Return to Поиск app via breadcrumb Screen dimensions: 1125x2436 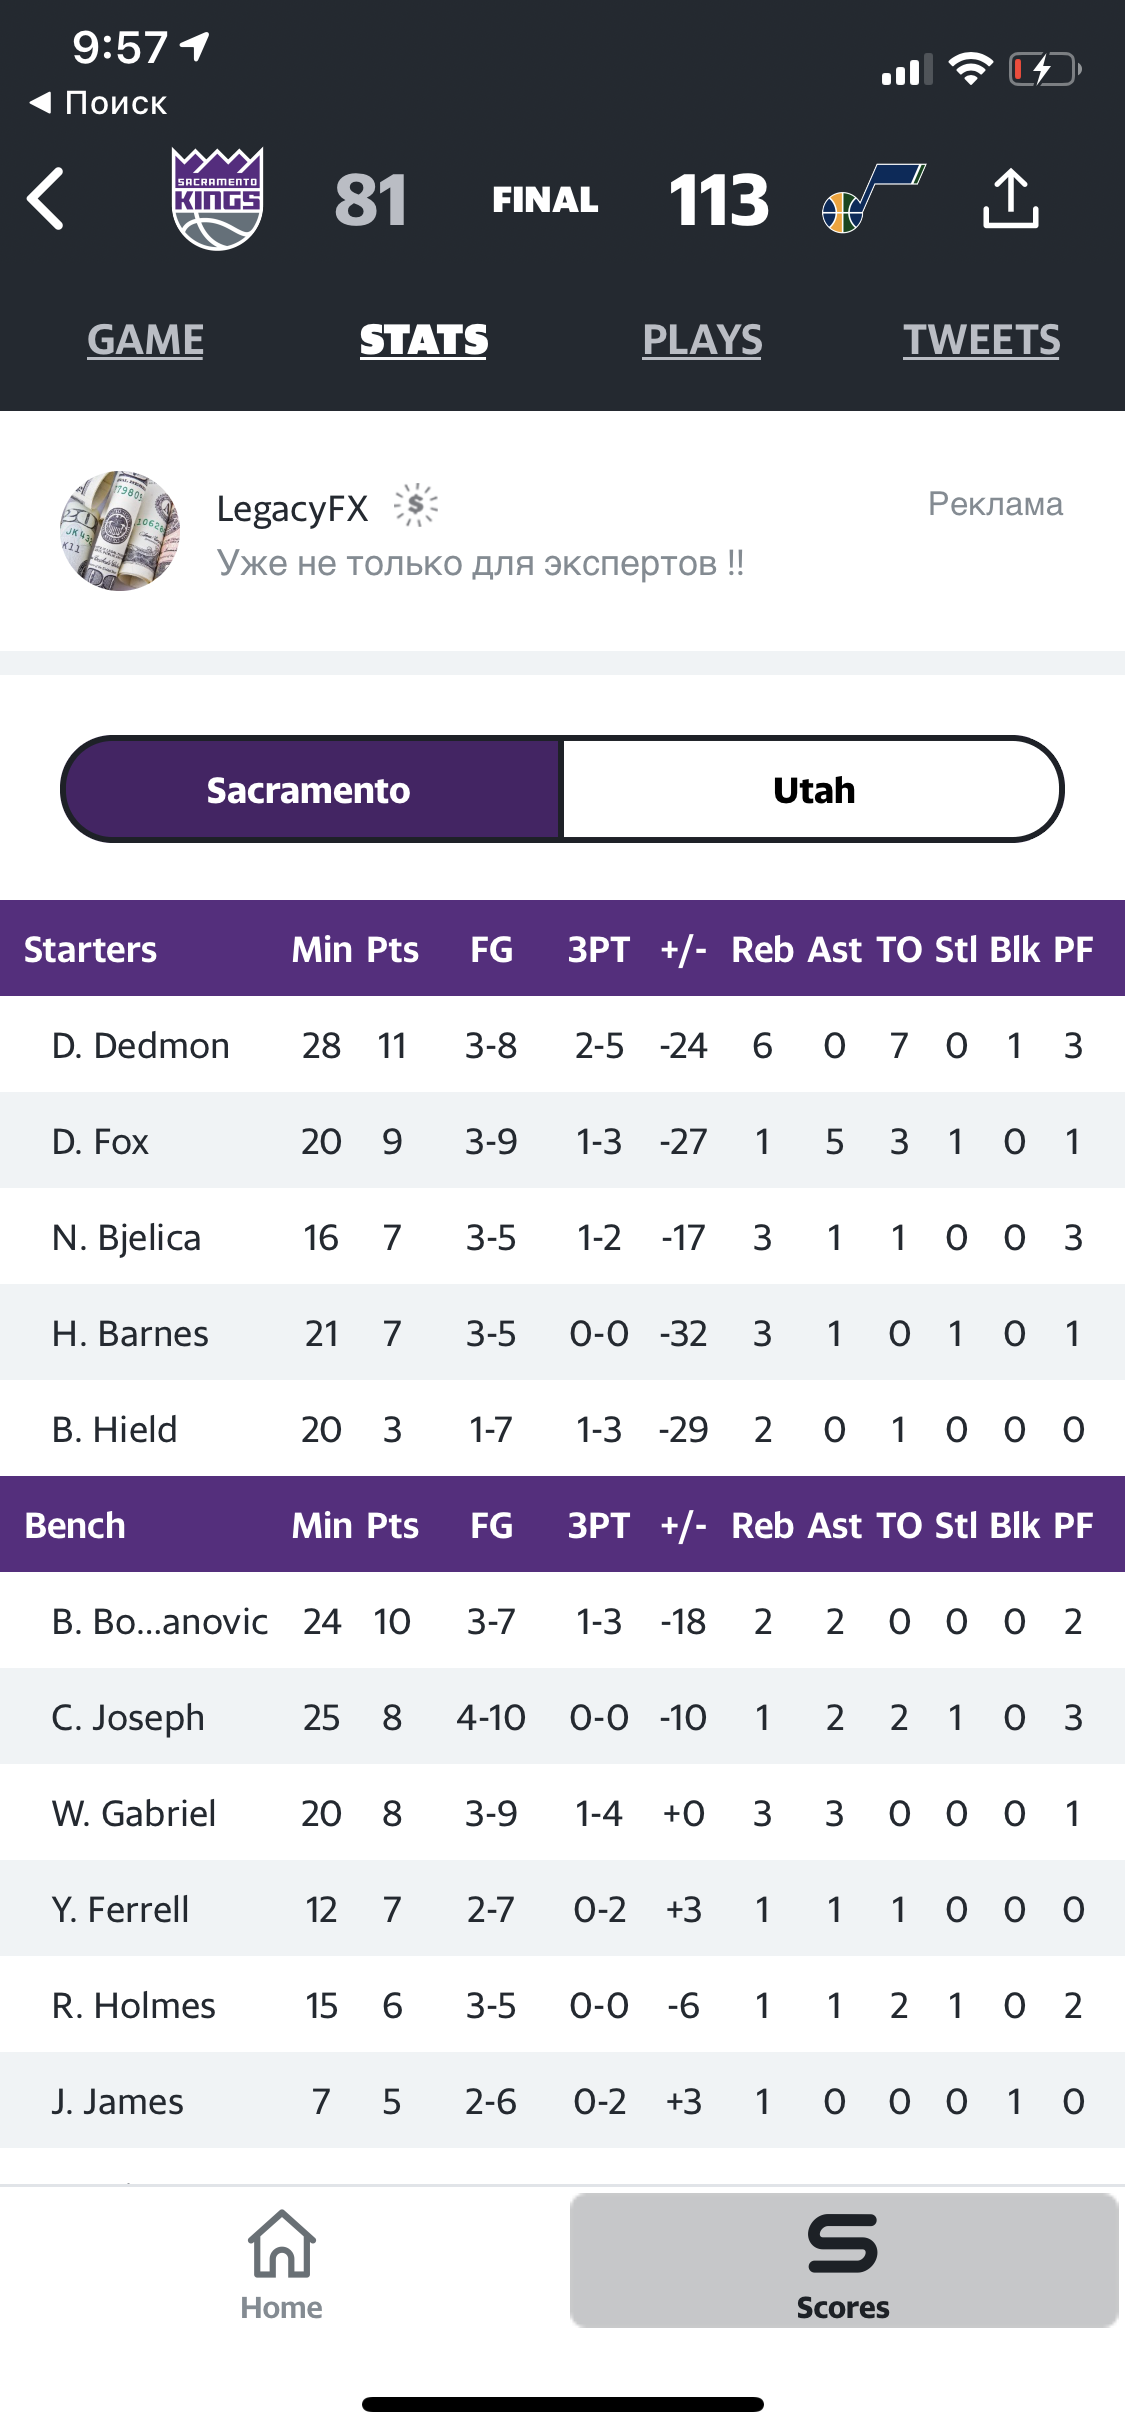point(98,102)
